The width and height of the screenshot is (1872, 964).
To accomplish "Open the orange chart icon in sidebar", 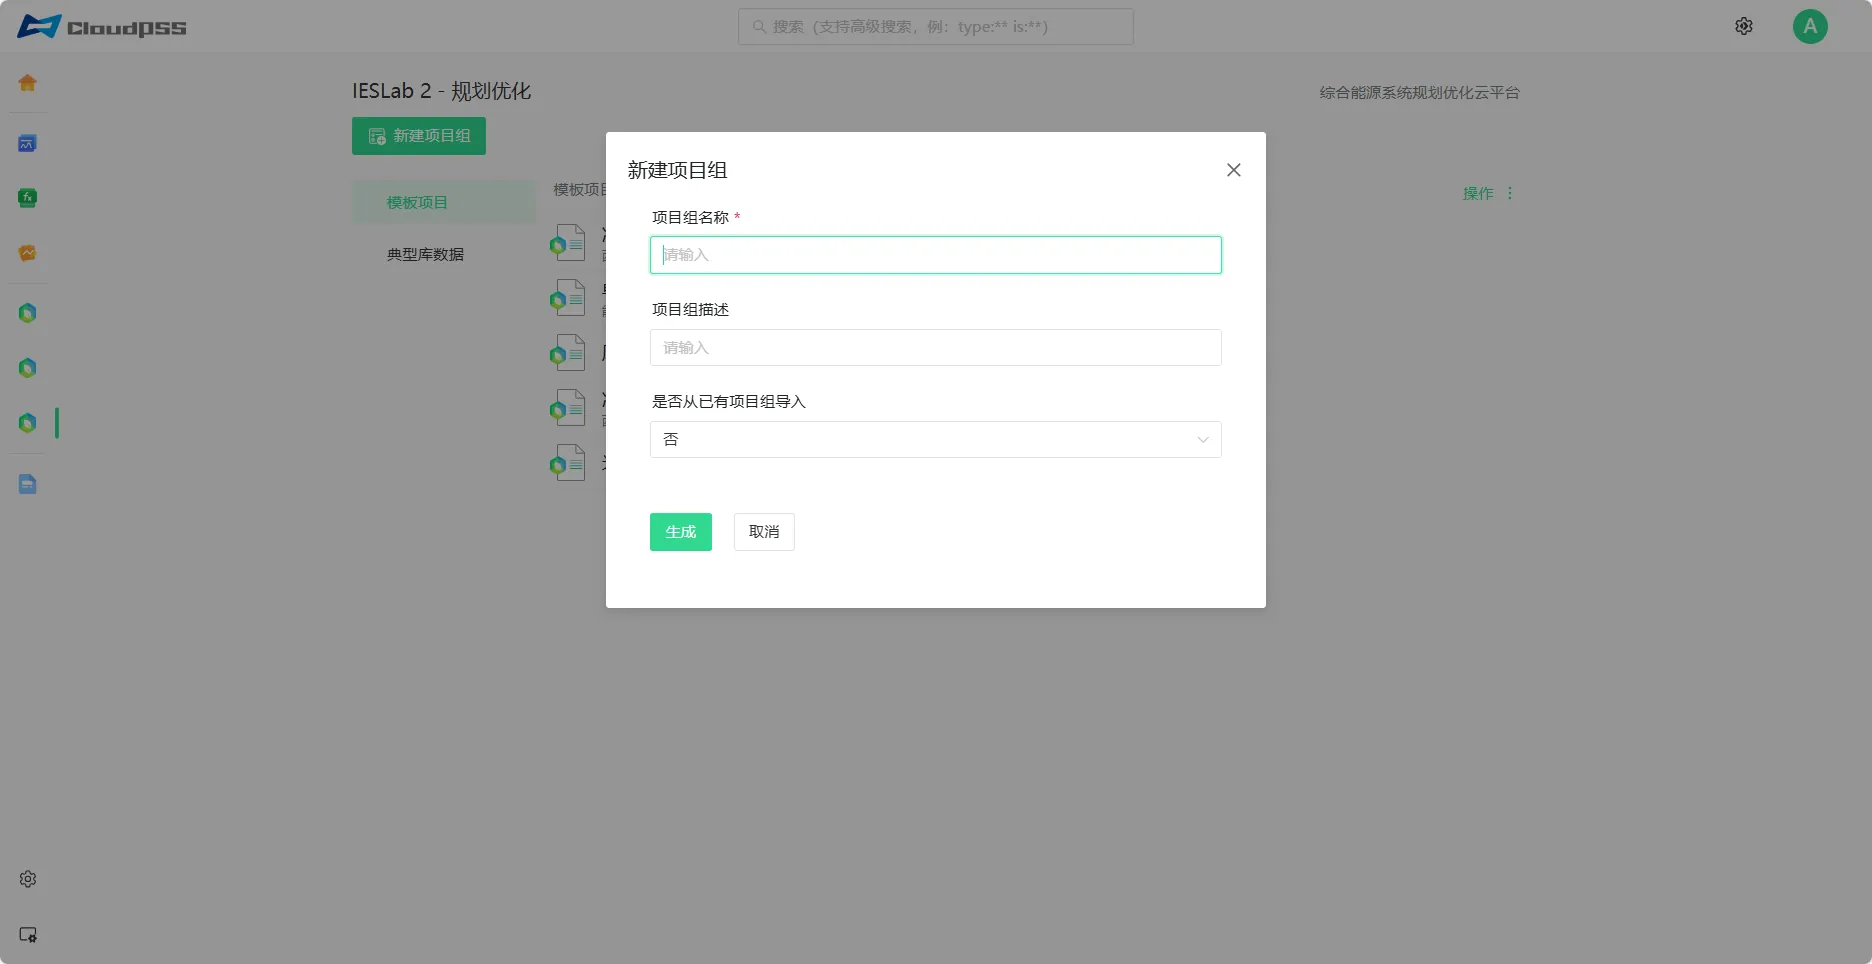I will [28, 253].
